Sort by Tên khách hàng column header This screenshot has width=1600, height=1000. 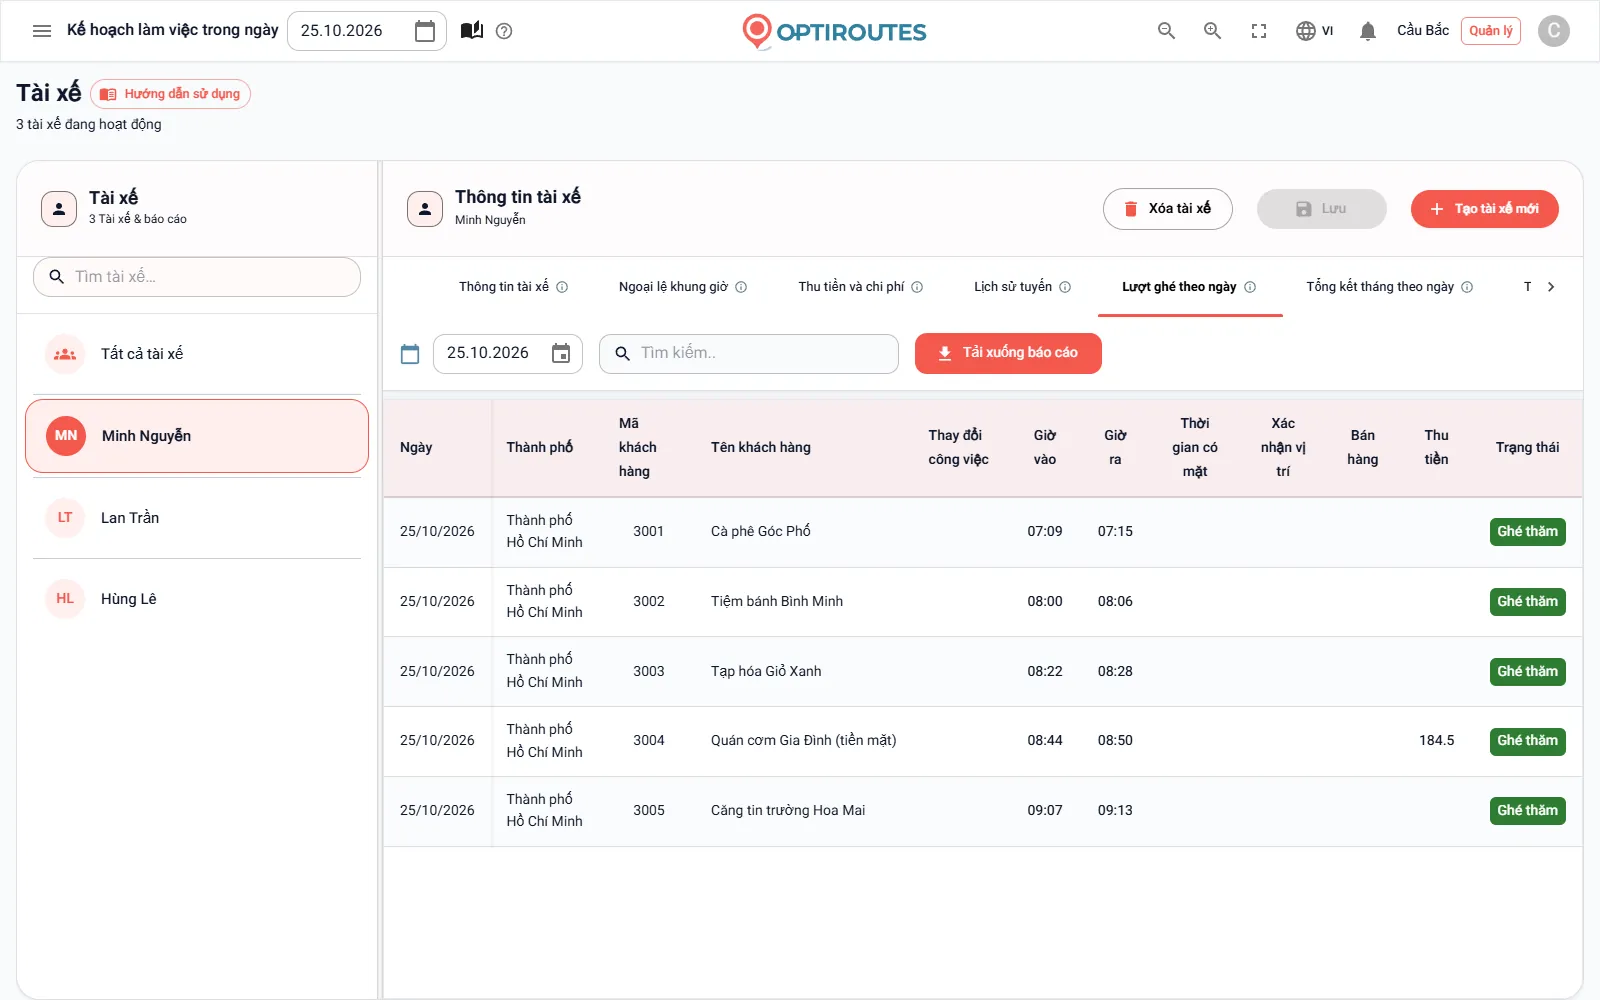tap(761, 448)
